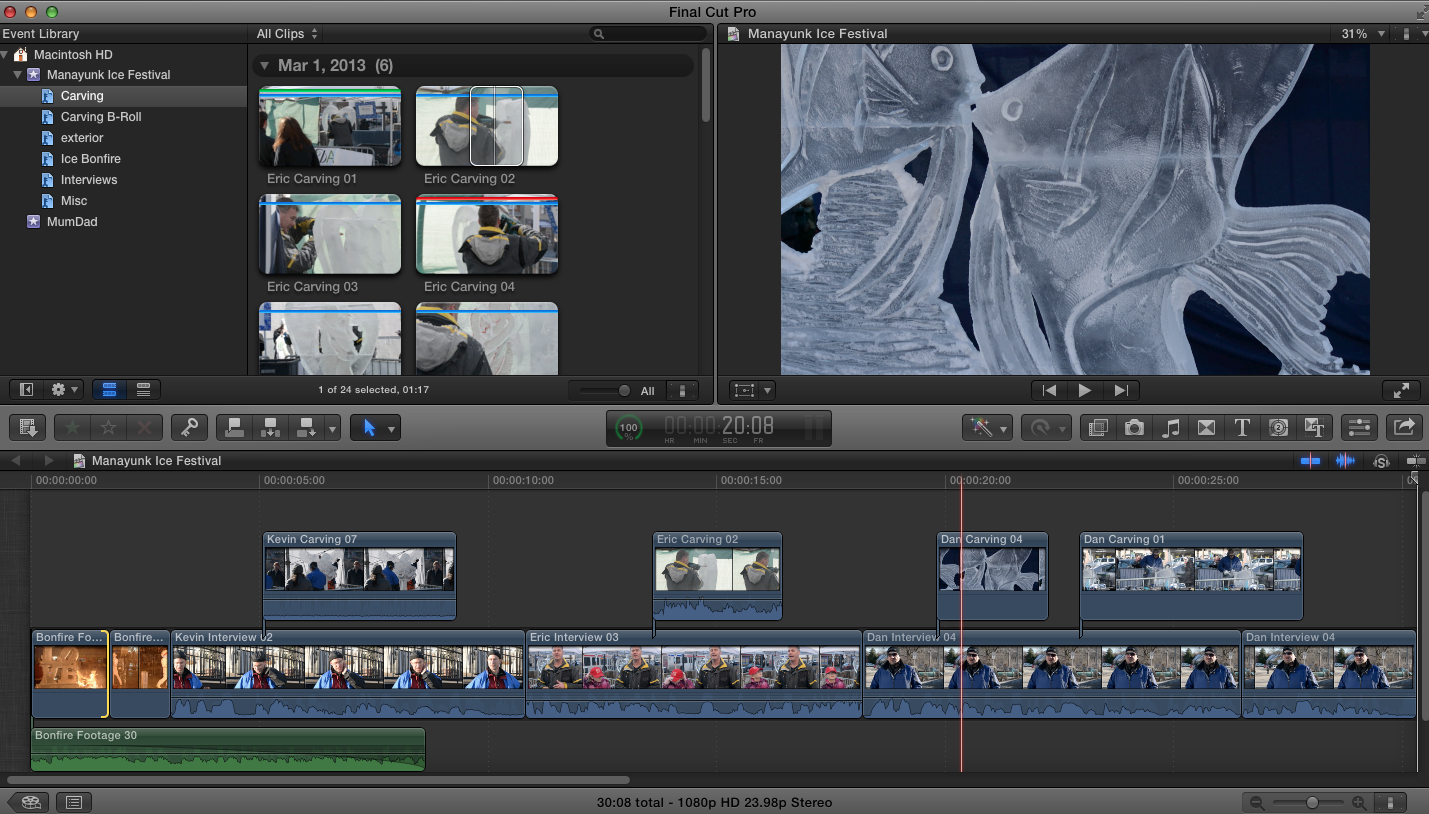
Task: Collapse the Macintosh HD disclosure triangle
Action: (5, 54)
